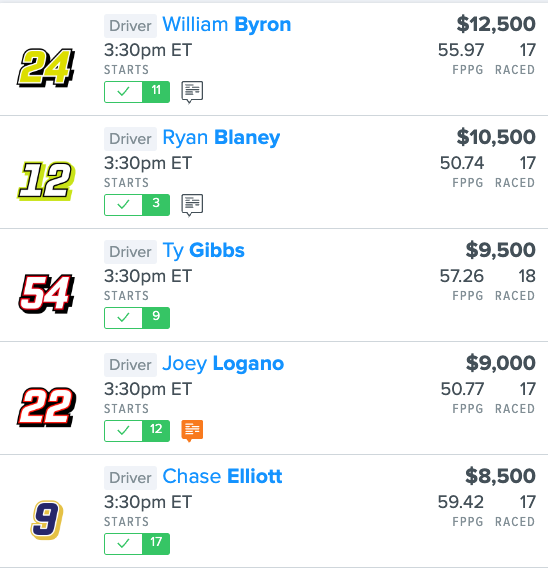This screenshot has height=568, width=548.
Task: Open Joey Logano's player profile link
Action: click(x=223, y=364)
